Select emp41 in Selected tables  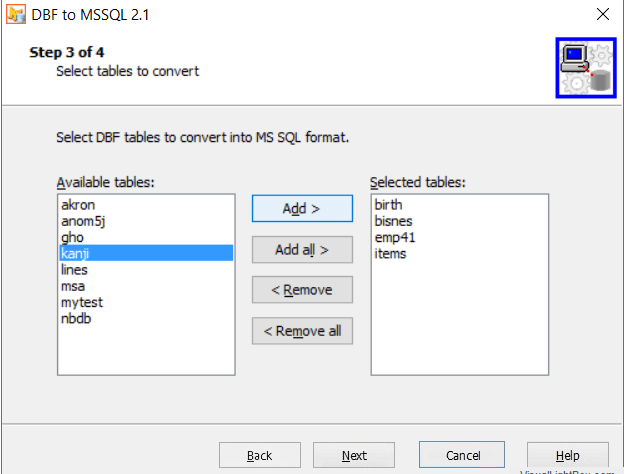click(460, 238)
